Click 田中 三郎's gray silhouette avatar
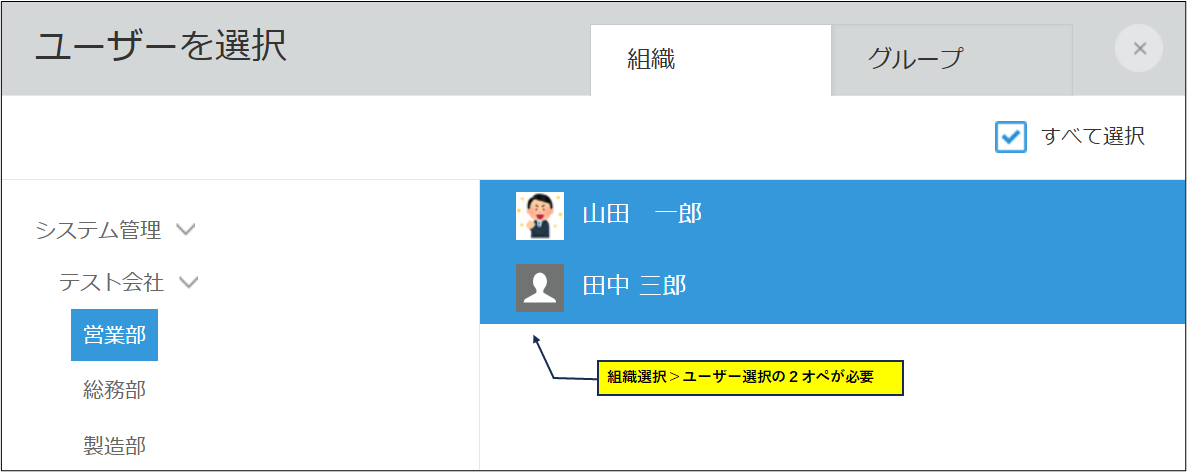 [539, 288]
